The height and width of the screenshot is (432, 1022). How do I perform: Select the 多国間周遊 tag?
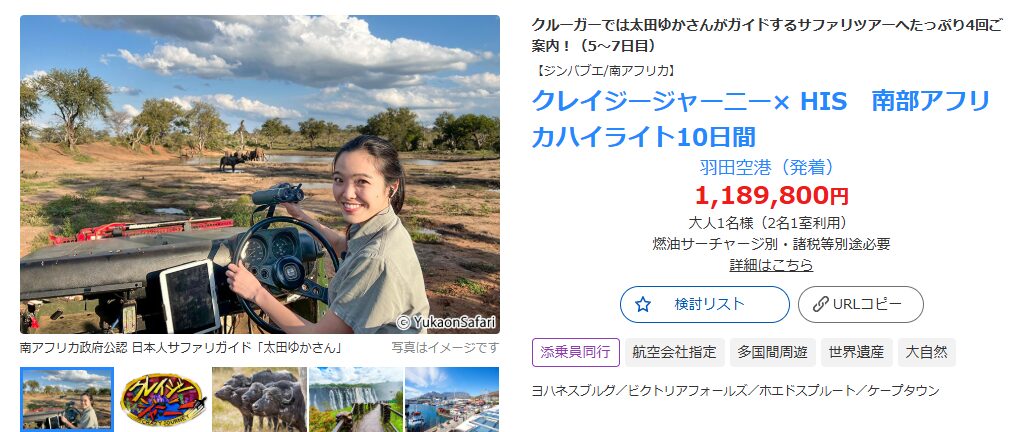tap(772, 353)
